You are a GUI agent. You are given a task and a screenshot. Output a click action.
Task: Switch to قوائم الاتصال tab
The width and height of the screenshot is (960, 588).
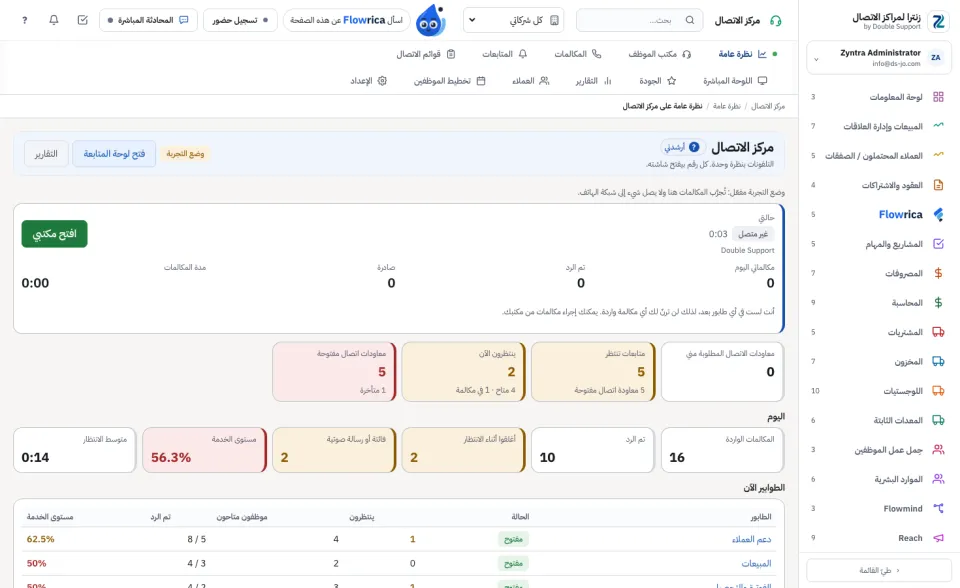(426, 54)
